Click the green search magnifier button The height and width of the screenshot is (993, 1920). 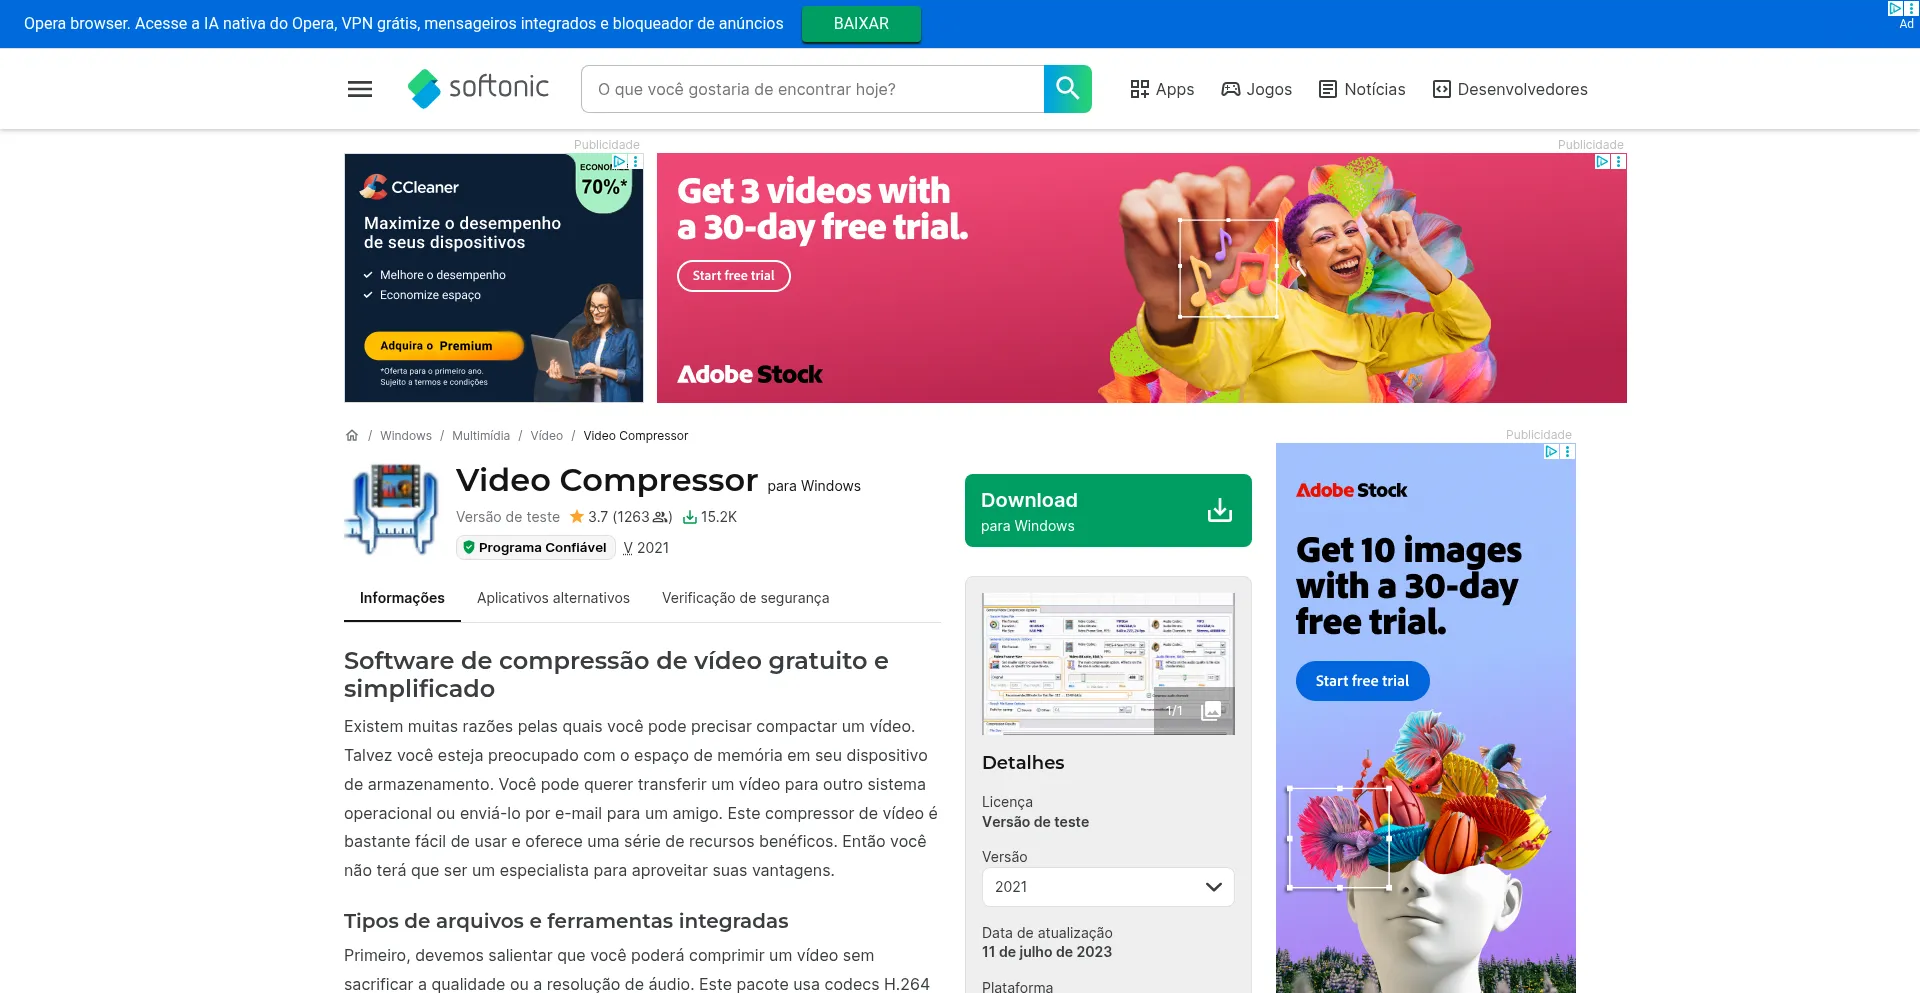[x=1067, y=89]
